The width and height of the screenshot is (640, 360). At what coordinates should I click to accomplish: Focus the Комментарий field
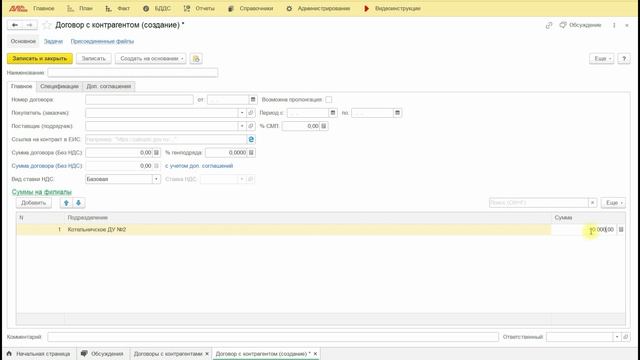tap(273, 337)
